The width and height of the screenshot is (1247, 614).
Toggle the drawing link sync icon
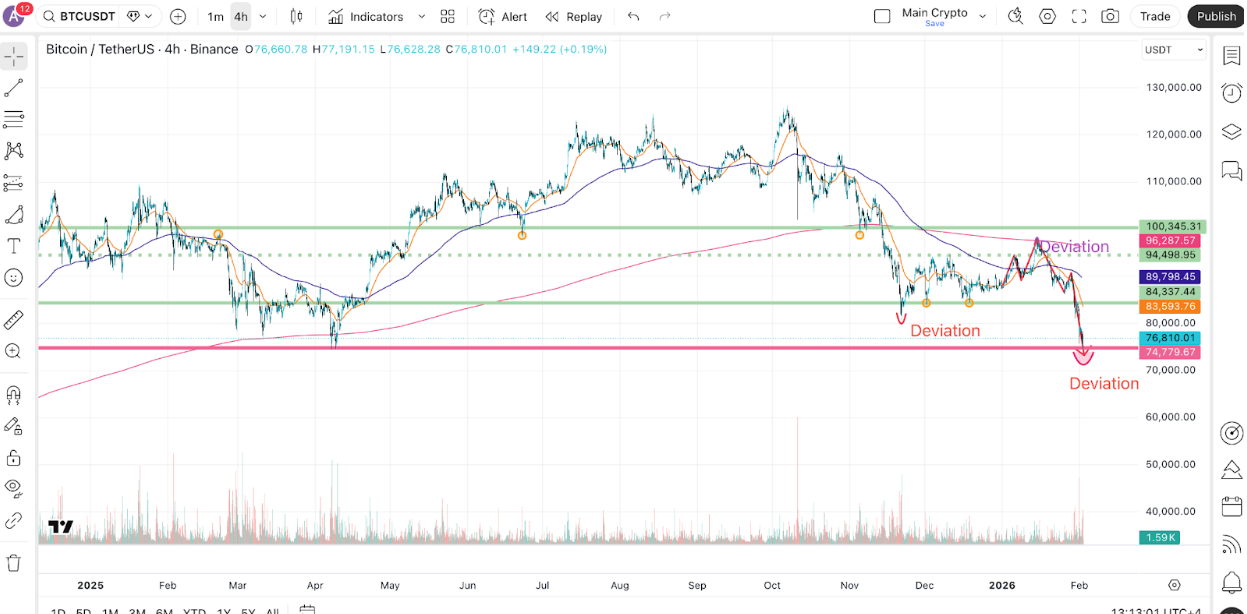pyautogui.click(x=14, y=520)
